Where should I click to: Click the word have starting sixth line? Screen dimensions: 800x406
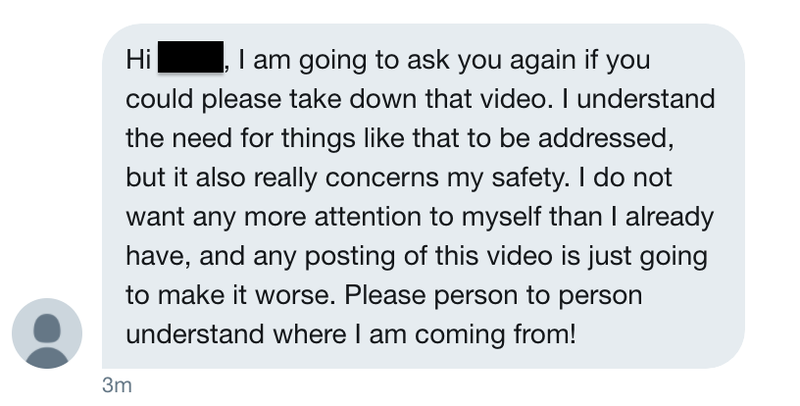coord(158,257)
